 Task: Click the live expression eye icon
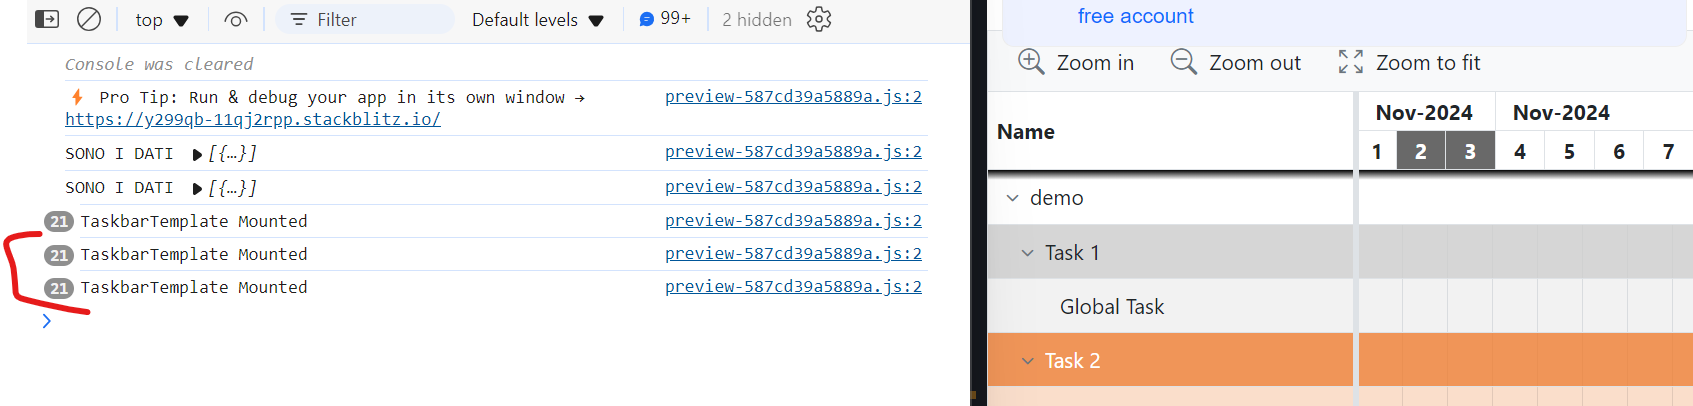click(236, 19)
